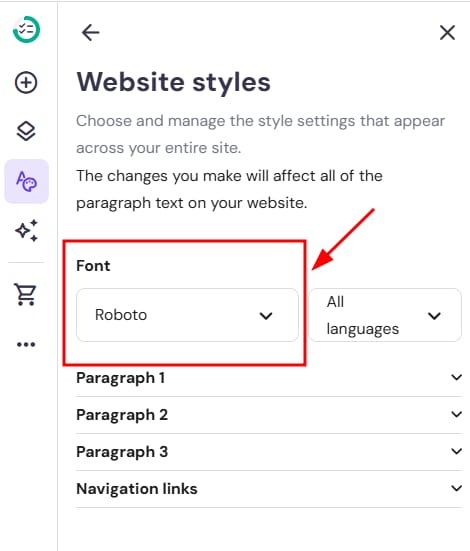The width and height of the screenshot is (470, 551).
Task: Open the checklist progress icon in sidebar
Action: 26,30
